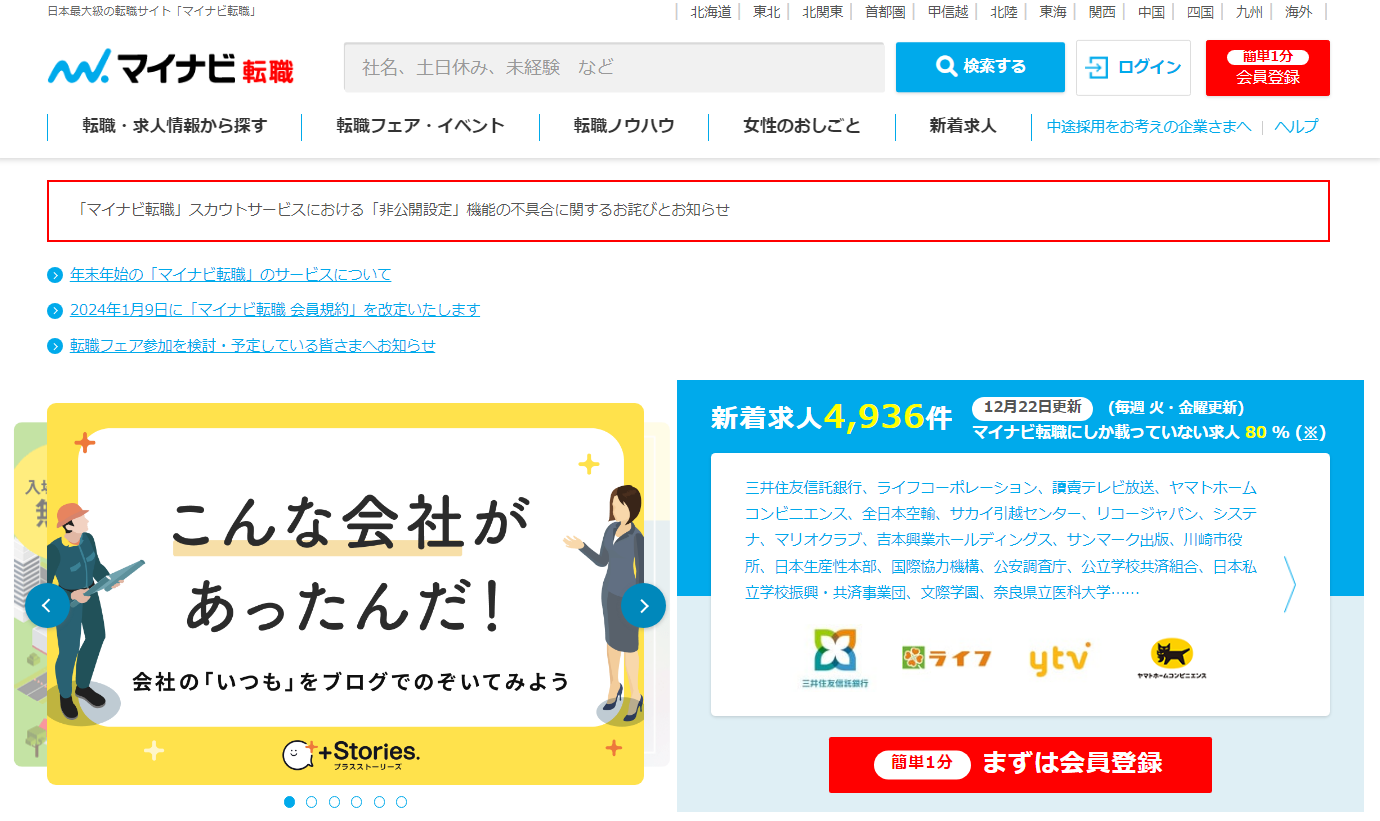This screenshot has height=821, width=1380.
Task: Click the 12月22日更新 badge
Action: click(1032, 408)
